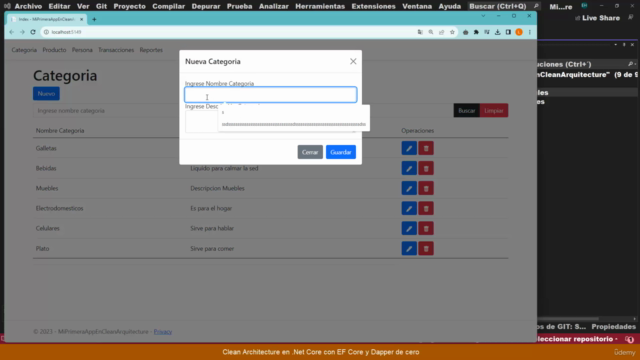Click Guardar to save the category
The image size is (640, 360).
[341, 152]
